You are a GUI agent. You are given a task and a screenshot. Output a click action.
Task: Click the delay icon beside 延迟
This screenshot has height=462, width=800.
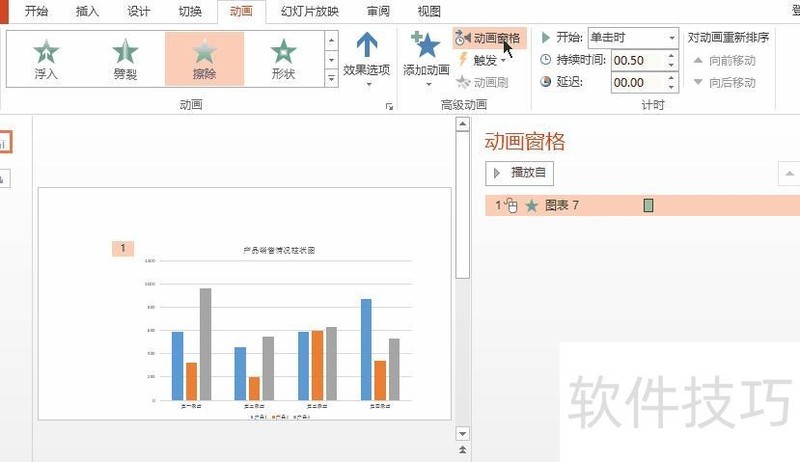tap(545, 82)
